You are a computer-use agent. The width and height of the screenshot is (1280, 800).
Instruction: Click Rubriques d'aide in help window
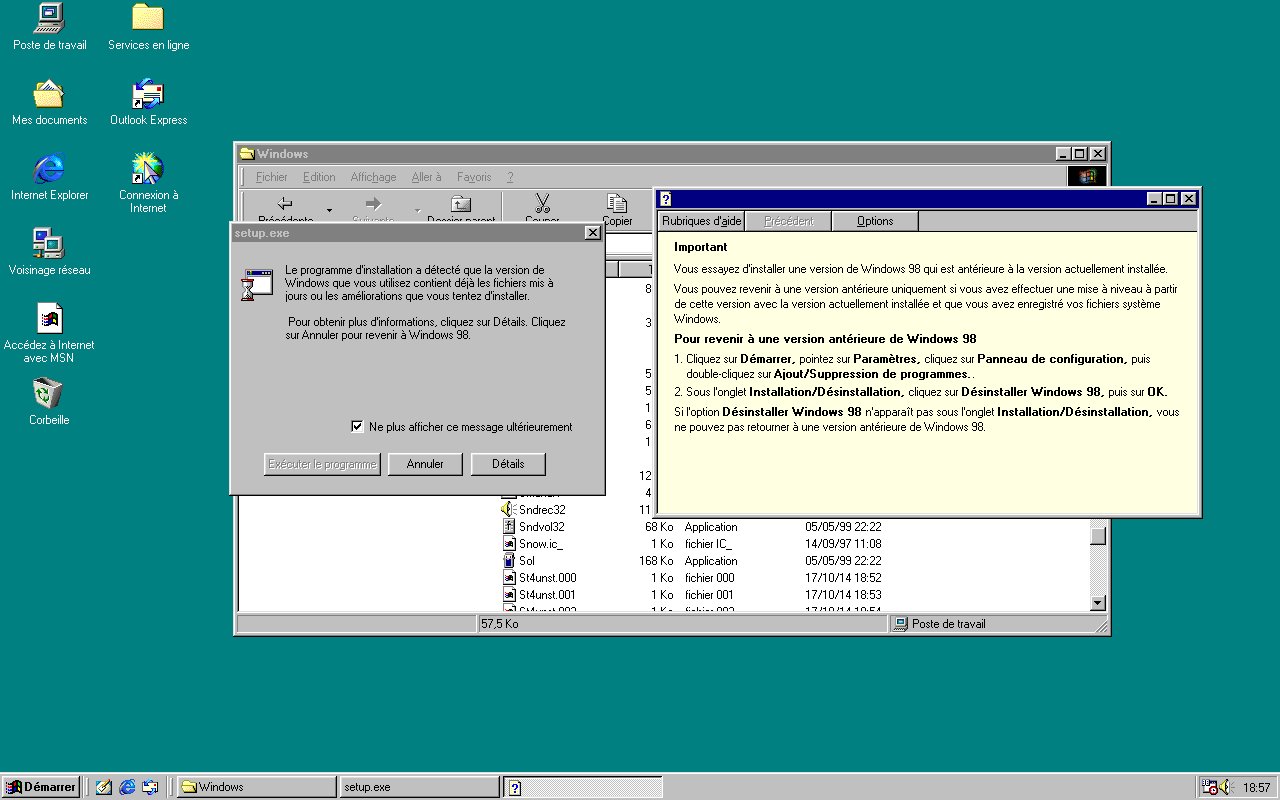[x=702, y=221]
